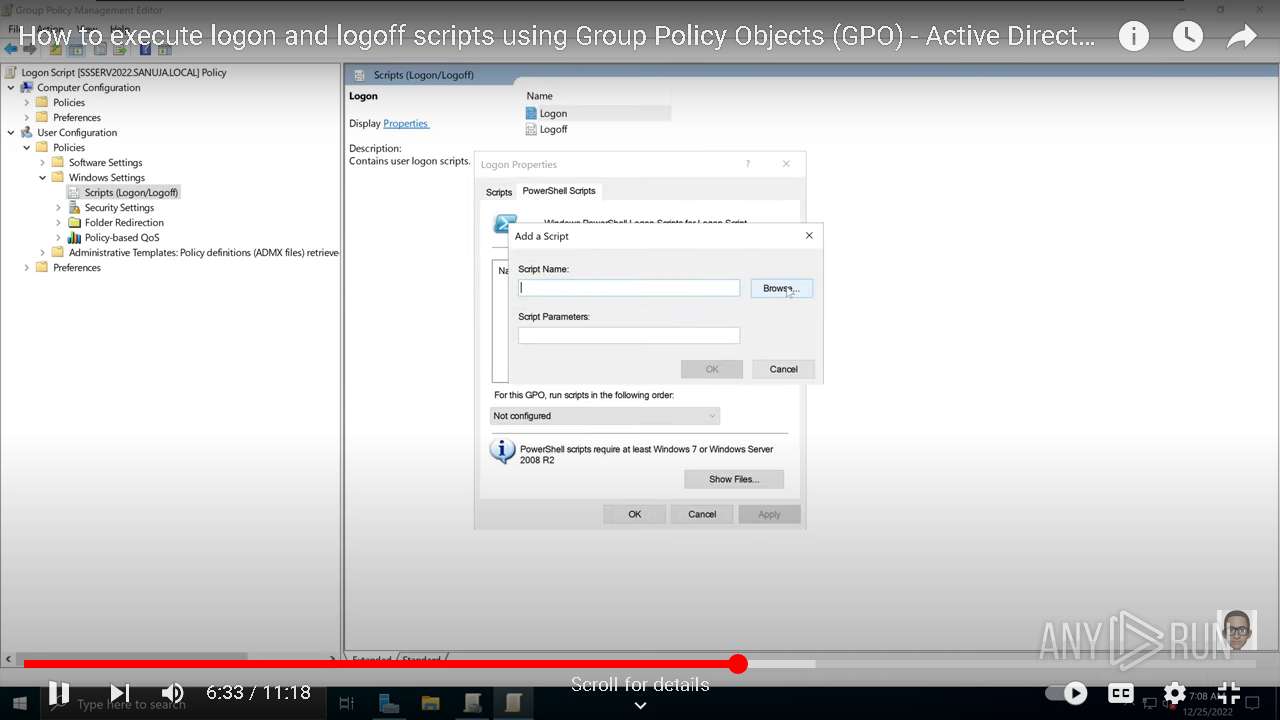Select the Logoff script entry

pyautogui.click(x=553, y=129)
